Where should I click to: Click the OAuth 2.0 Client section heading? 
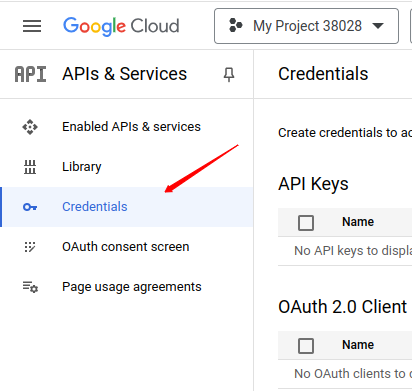tap(343, 307)
